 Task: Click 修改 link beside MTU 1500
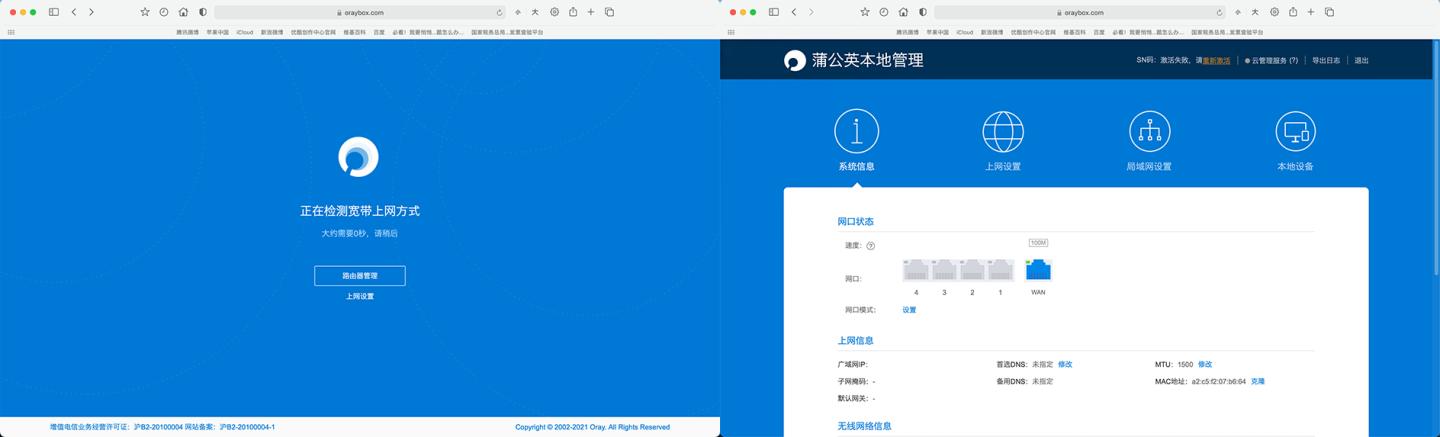coord(1205,365)
